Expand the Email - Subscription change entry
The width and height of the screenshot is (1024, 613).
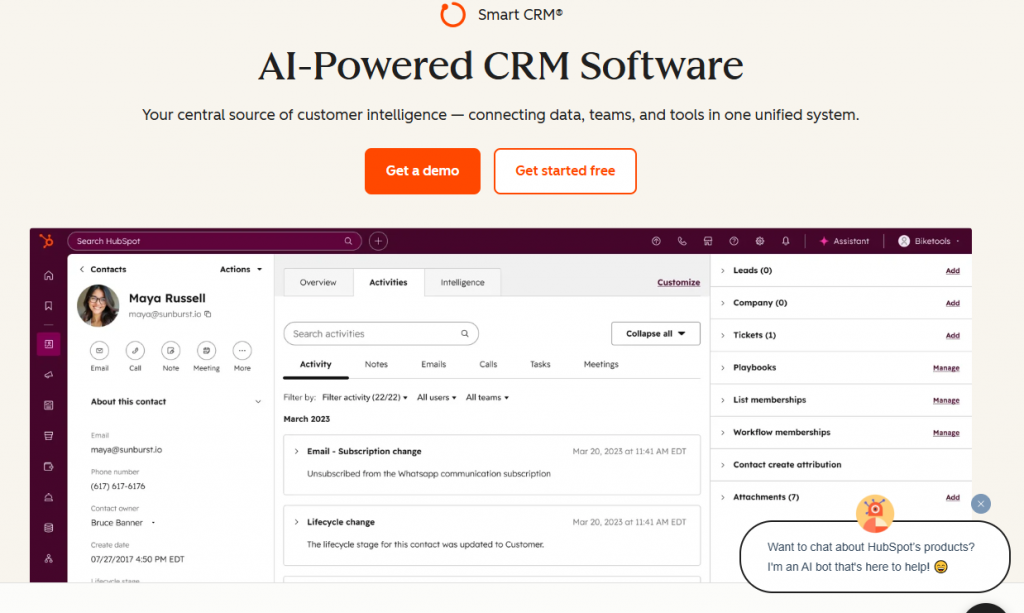[x=296, y=451]
